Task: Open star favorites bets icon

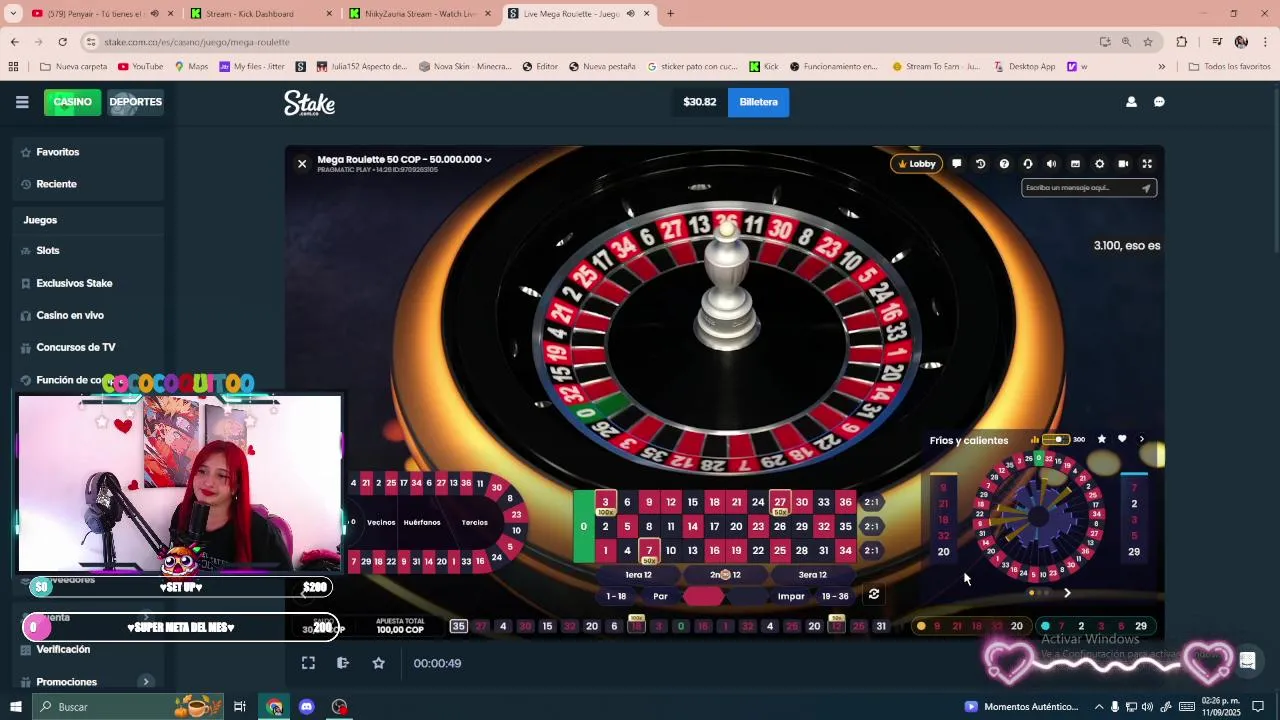Action: coord(1102,439)
